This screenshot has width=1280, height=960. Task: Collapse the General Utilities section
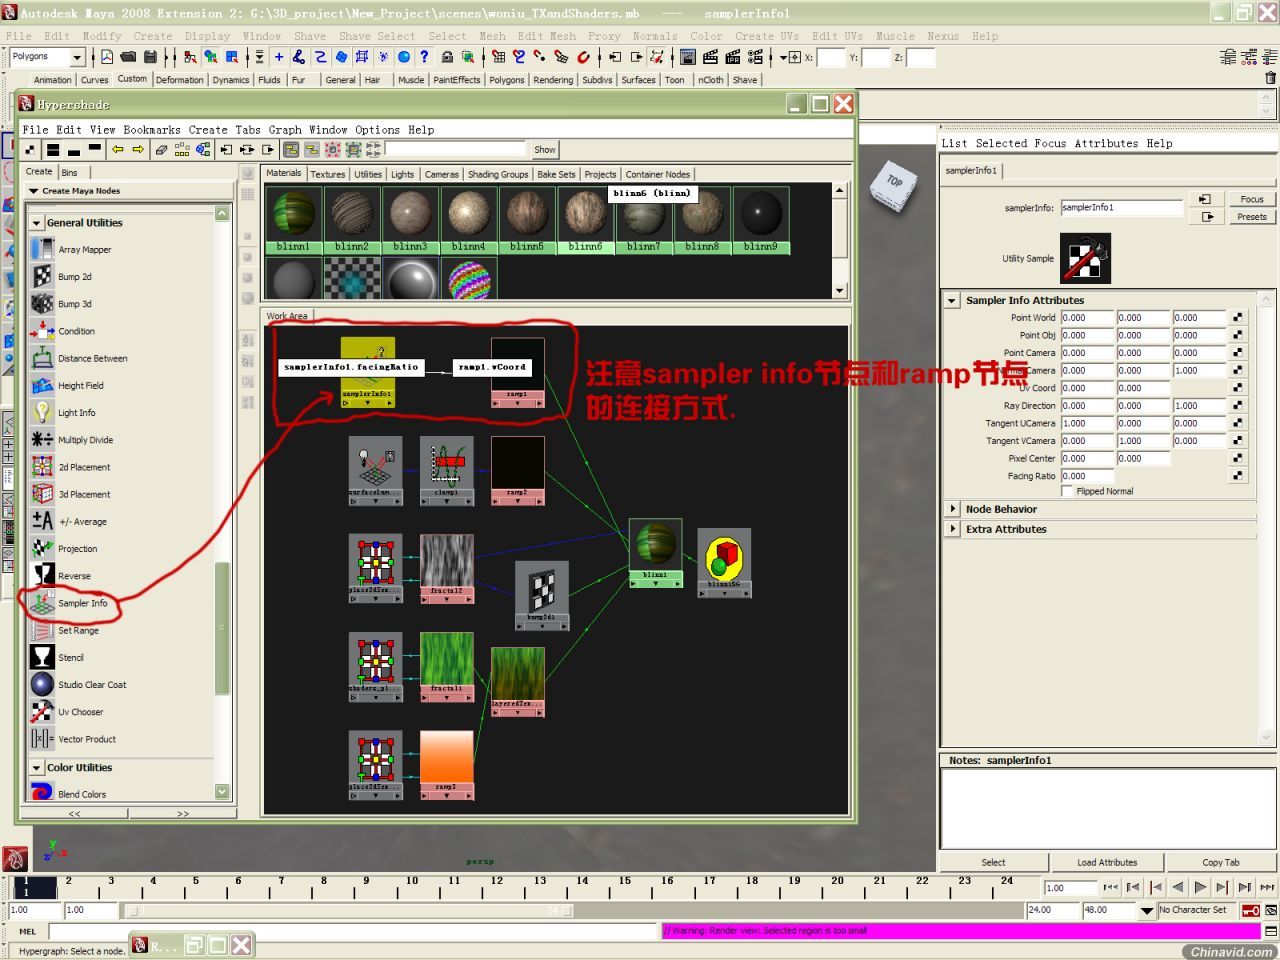37,223
